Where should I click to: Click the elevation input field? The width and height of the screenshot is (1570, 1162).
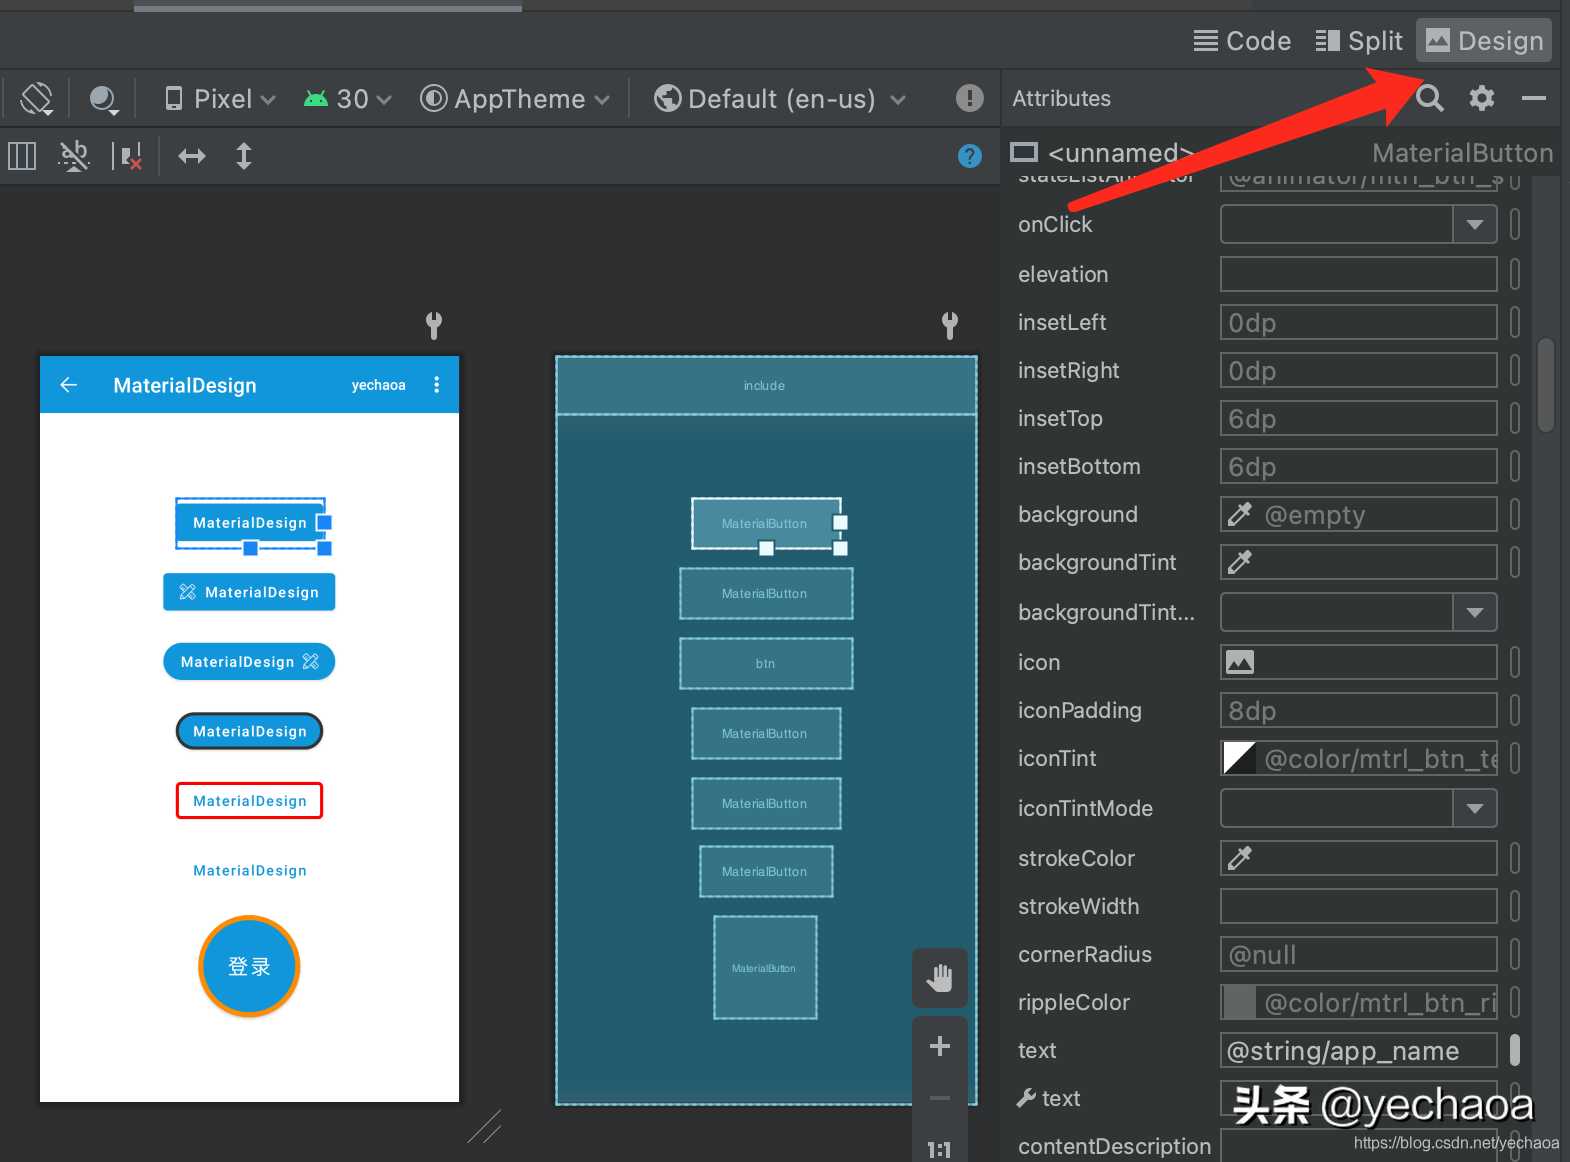[1358, 274]
